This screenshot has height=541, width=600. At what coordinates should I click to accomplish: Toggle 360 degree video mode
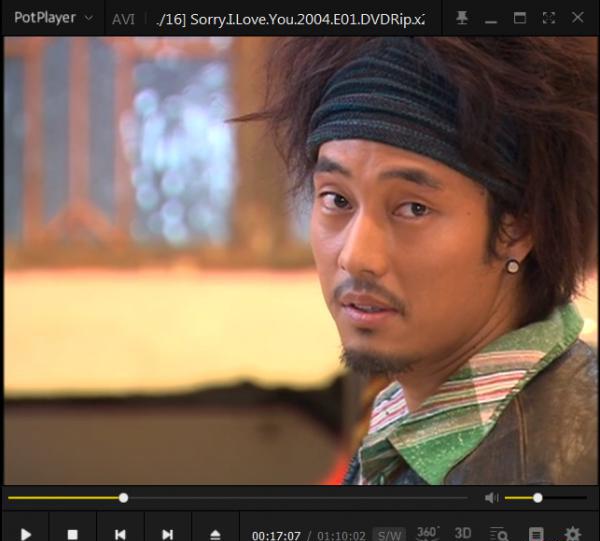pos(426,533)
